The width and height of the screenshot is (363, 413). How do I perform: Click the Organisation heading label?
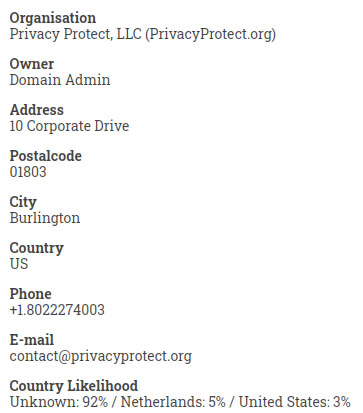coord(53,18)
